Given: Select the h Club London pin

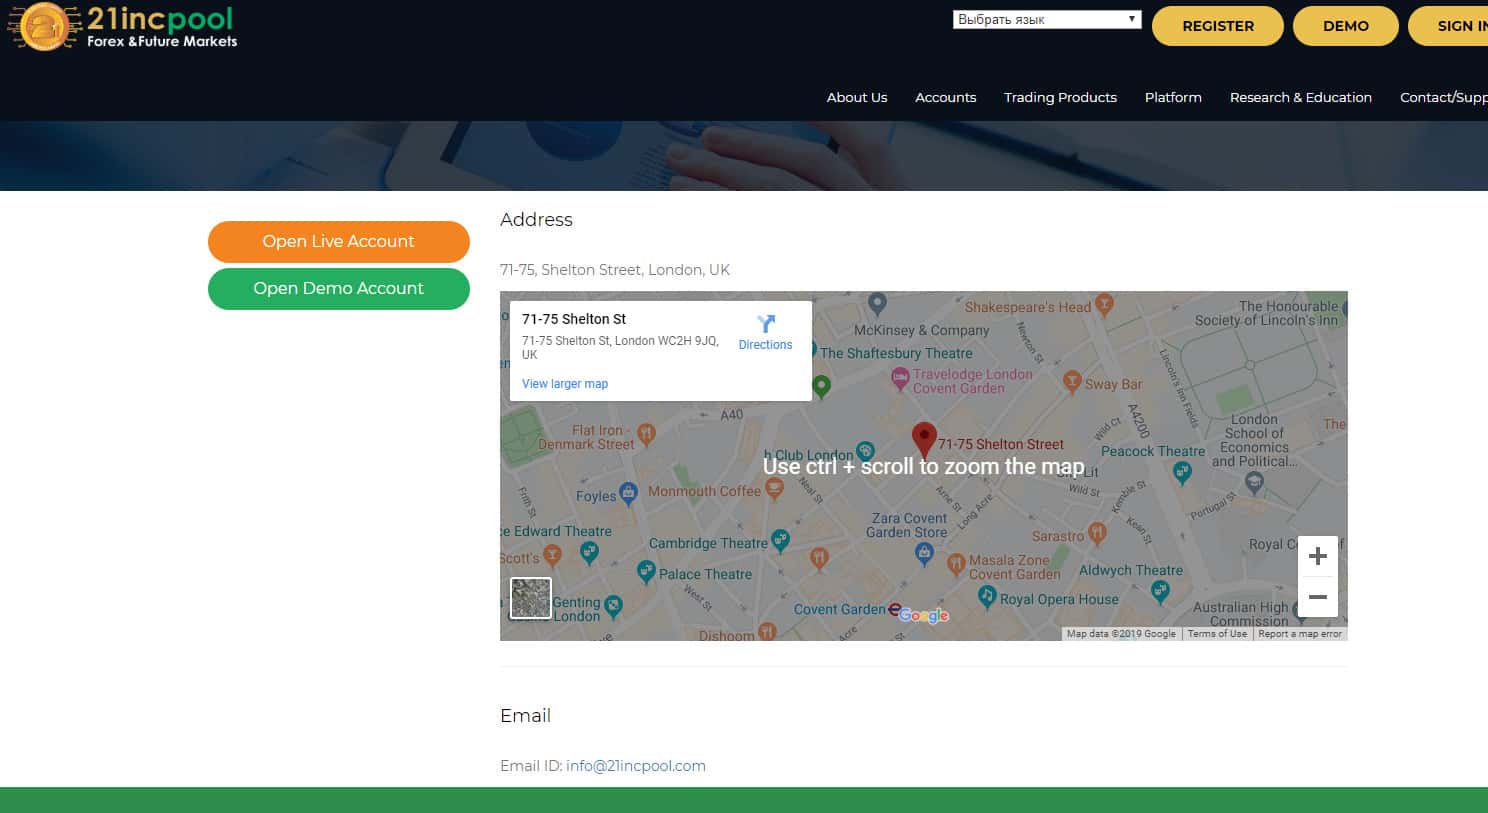Looking at the screenshot, I should 866,451.
